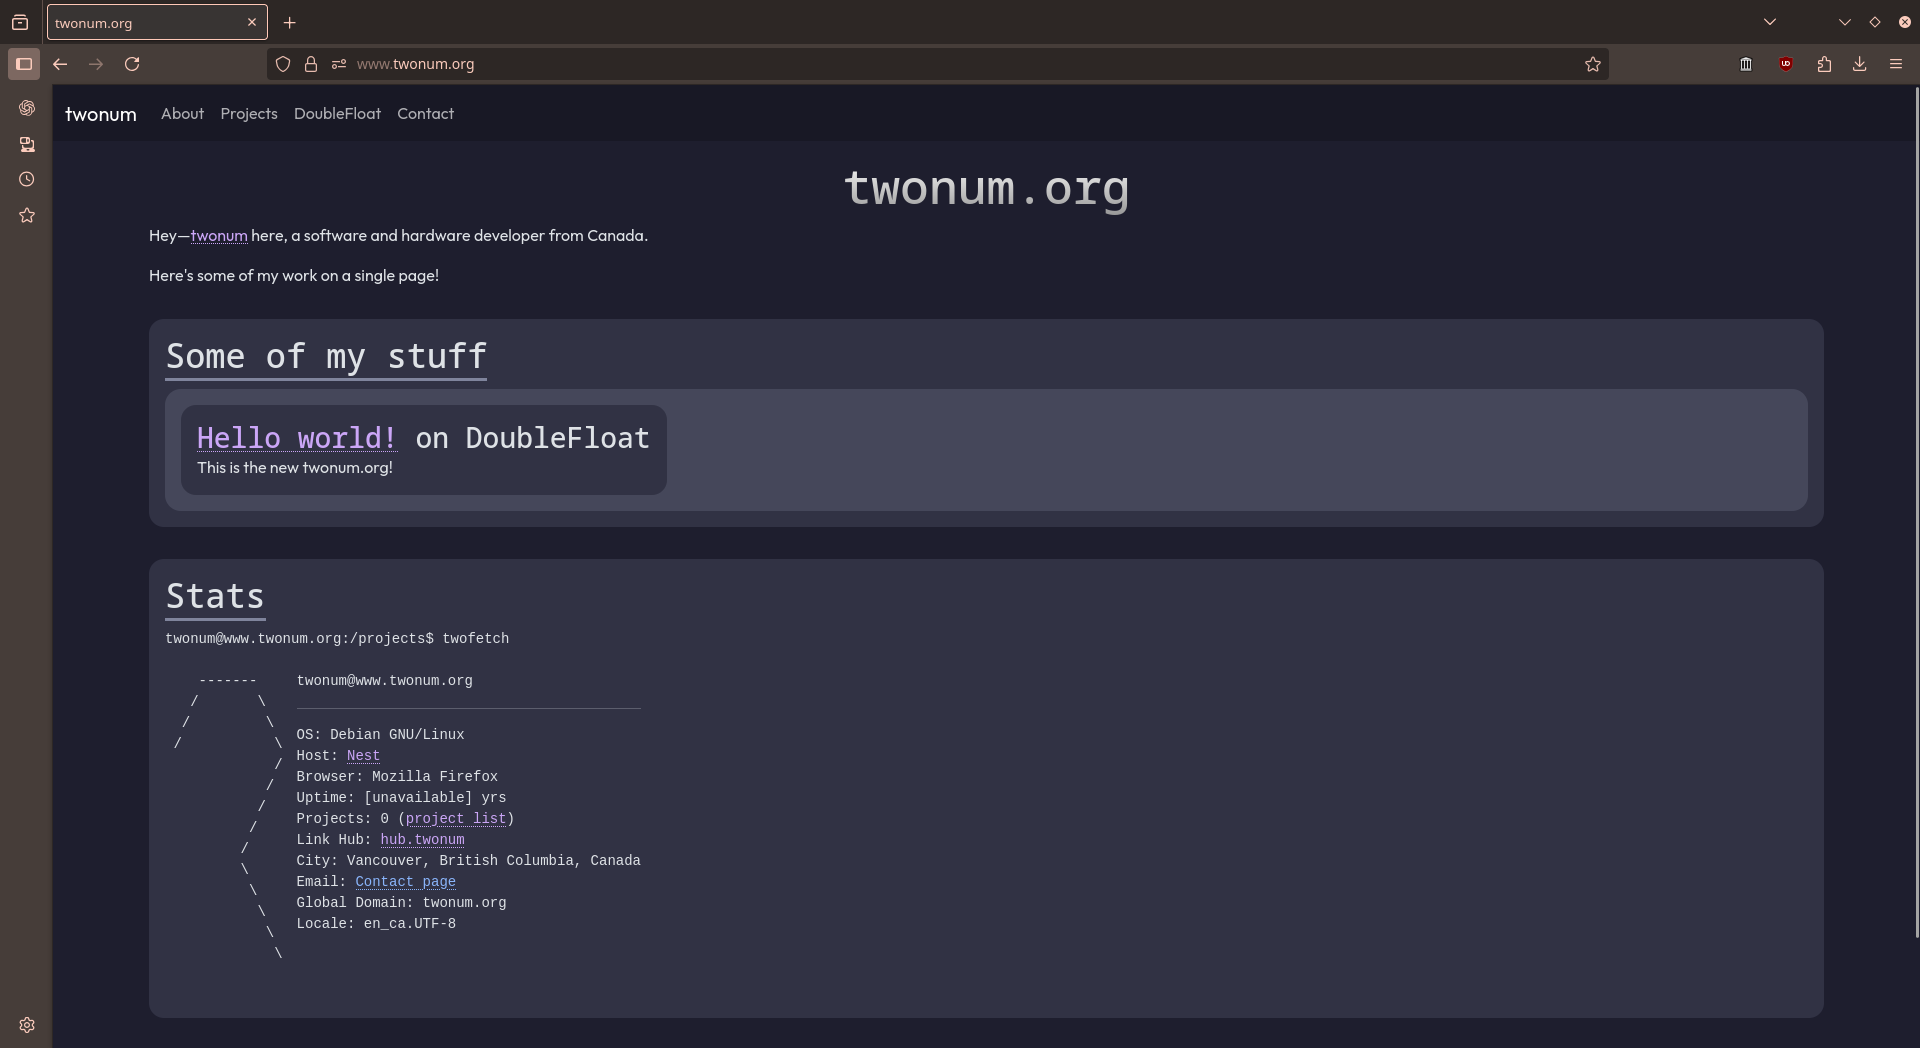Viewport: 1920px width, 1048px height.
Task: Open tracking protection shield info
Action: (283, 64)
